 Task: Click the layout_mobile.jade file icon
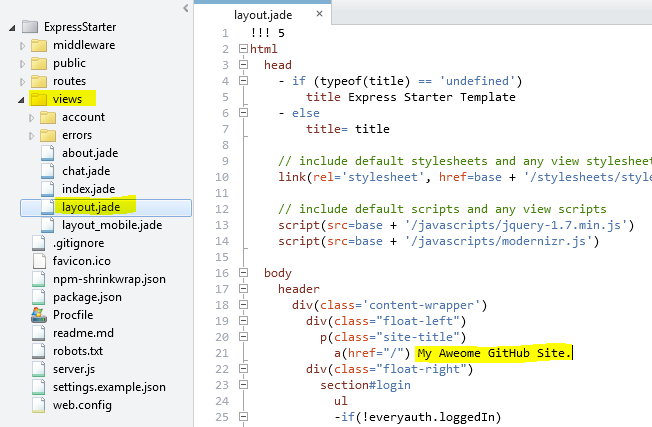pos(48,225)
